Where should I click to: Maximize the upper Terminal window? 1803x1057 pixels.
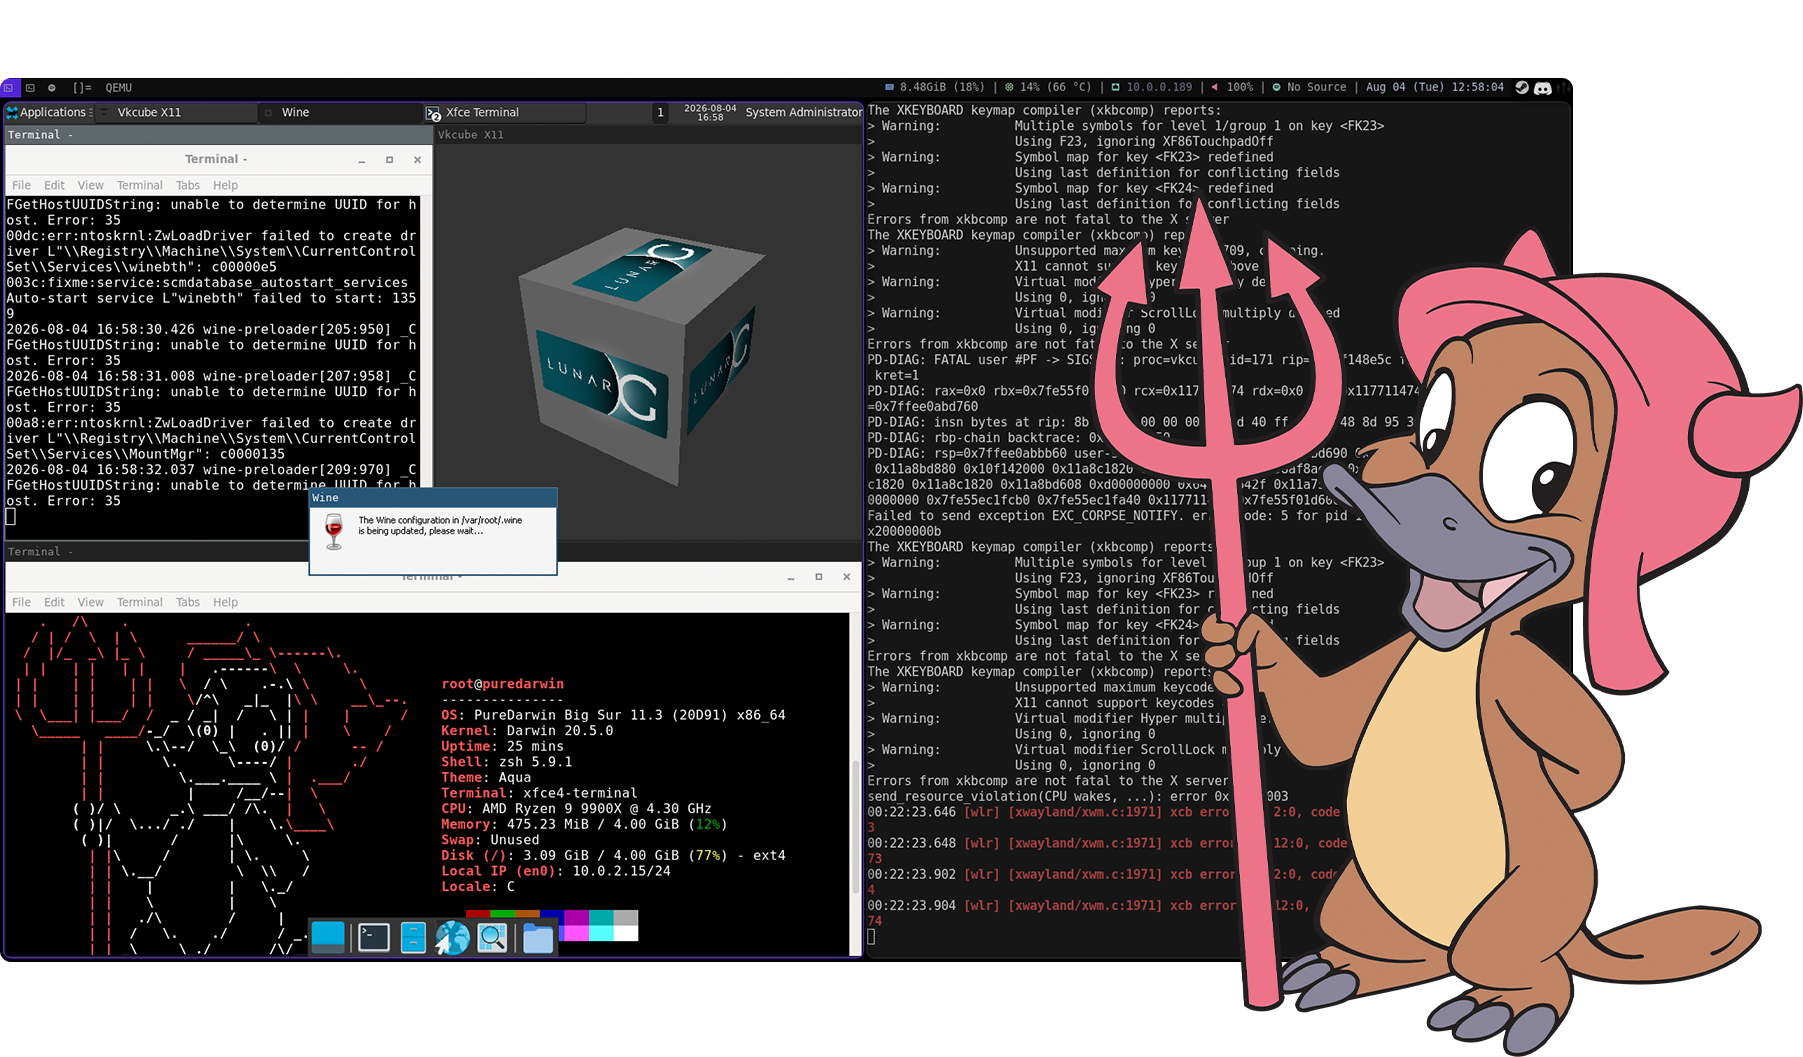point(389,160)
